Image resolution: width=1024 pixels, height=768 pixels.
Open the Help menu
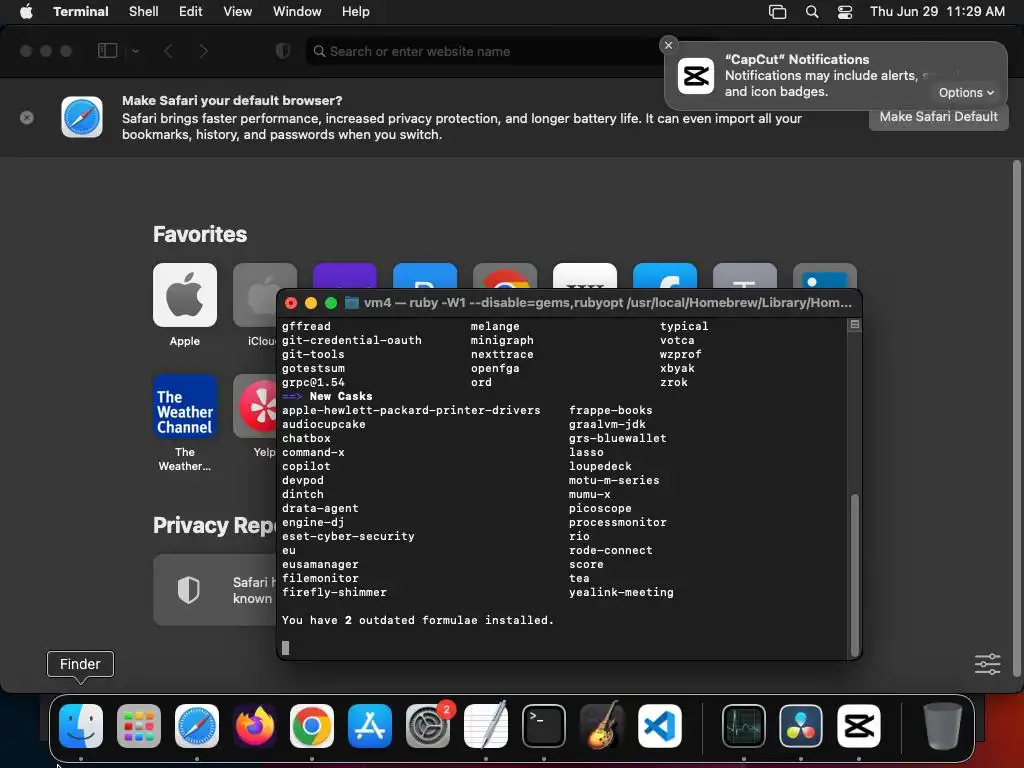pos(356,11)
